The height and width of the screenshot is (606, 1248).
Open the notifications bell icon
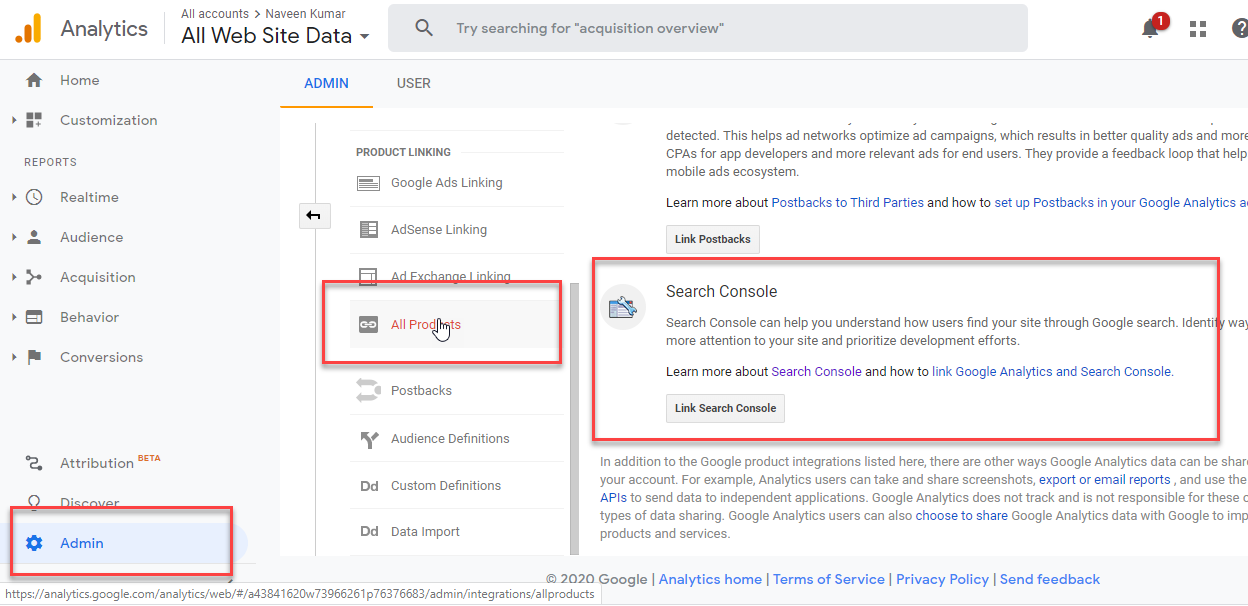[1150, 29]
